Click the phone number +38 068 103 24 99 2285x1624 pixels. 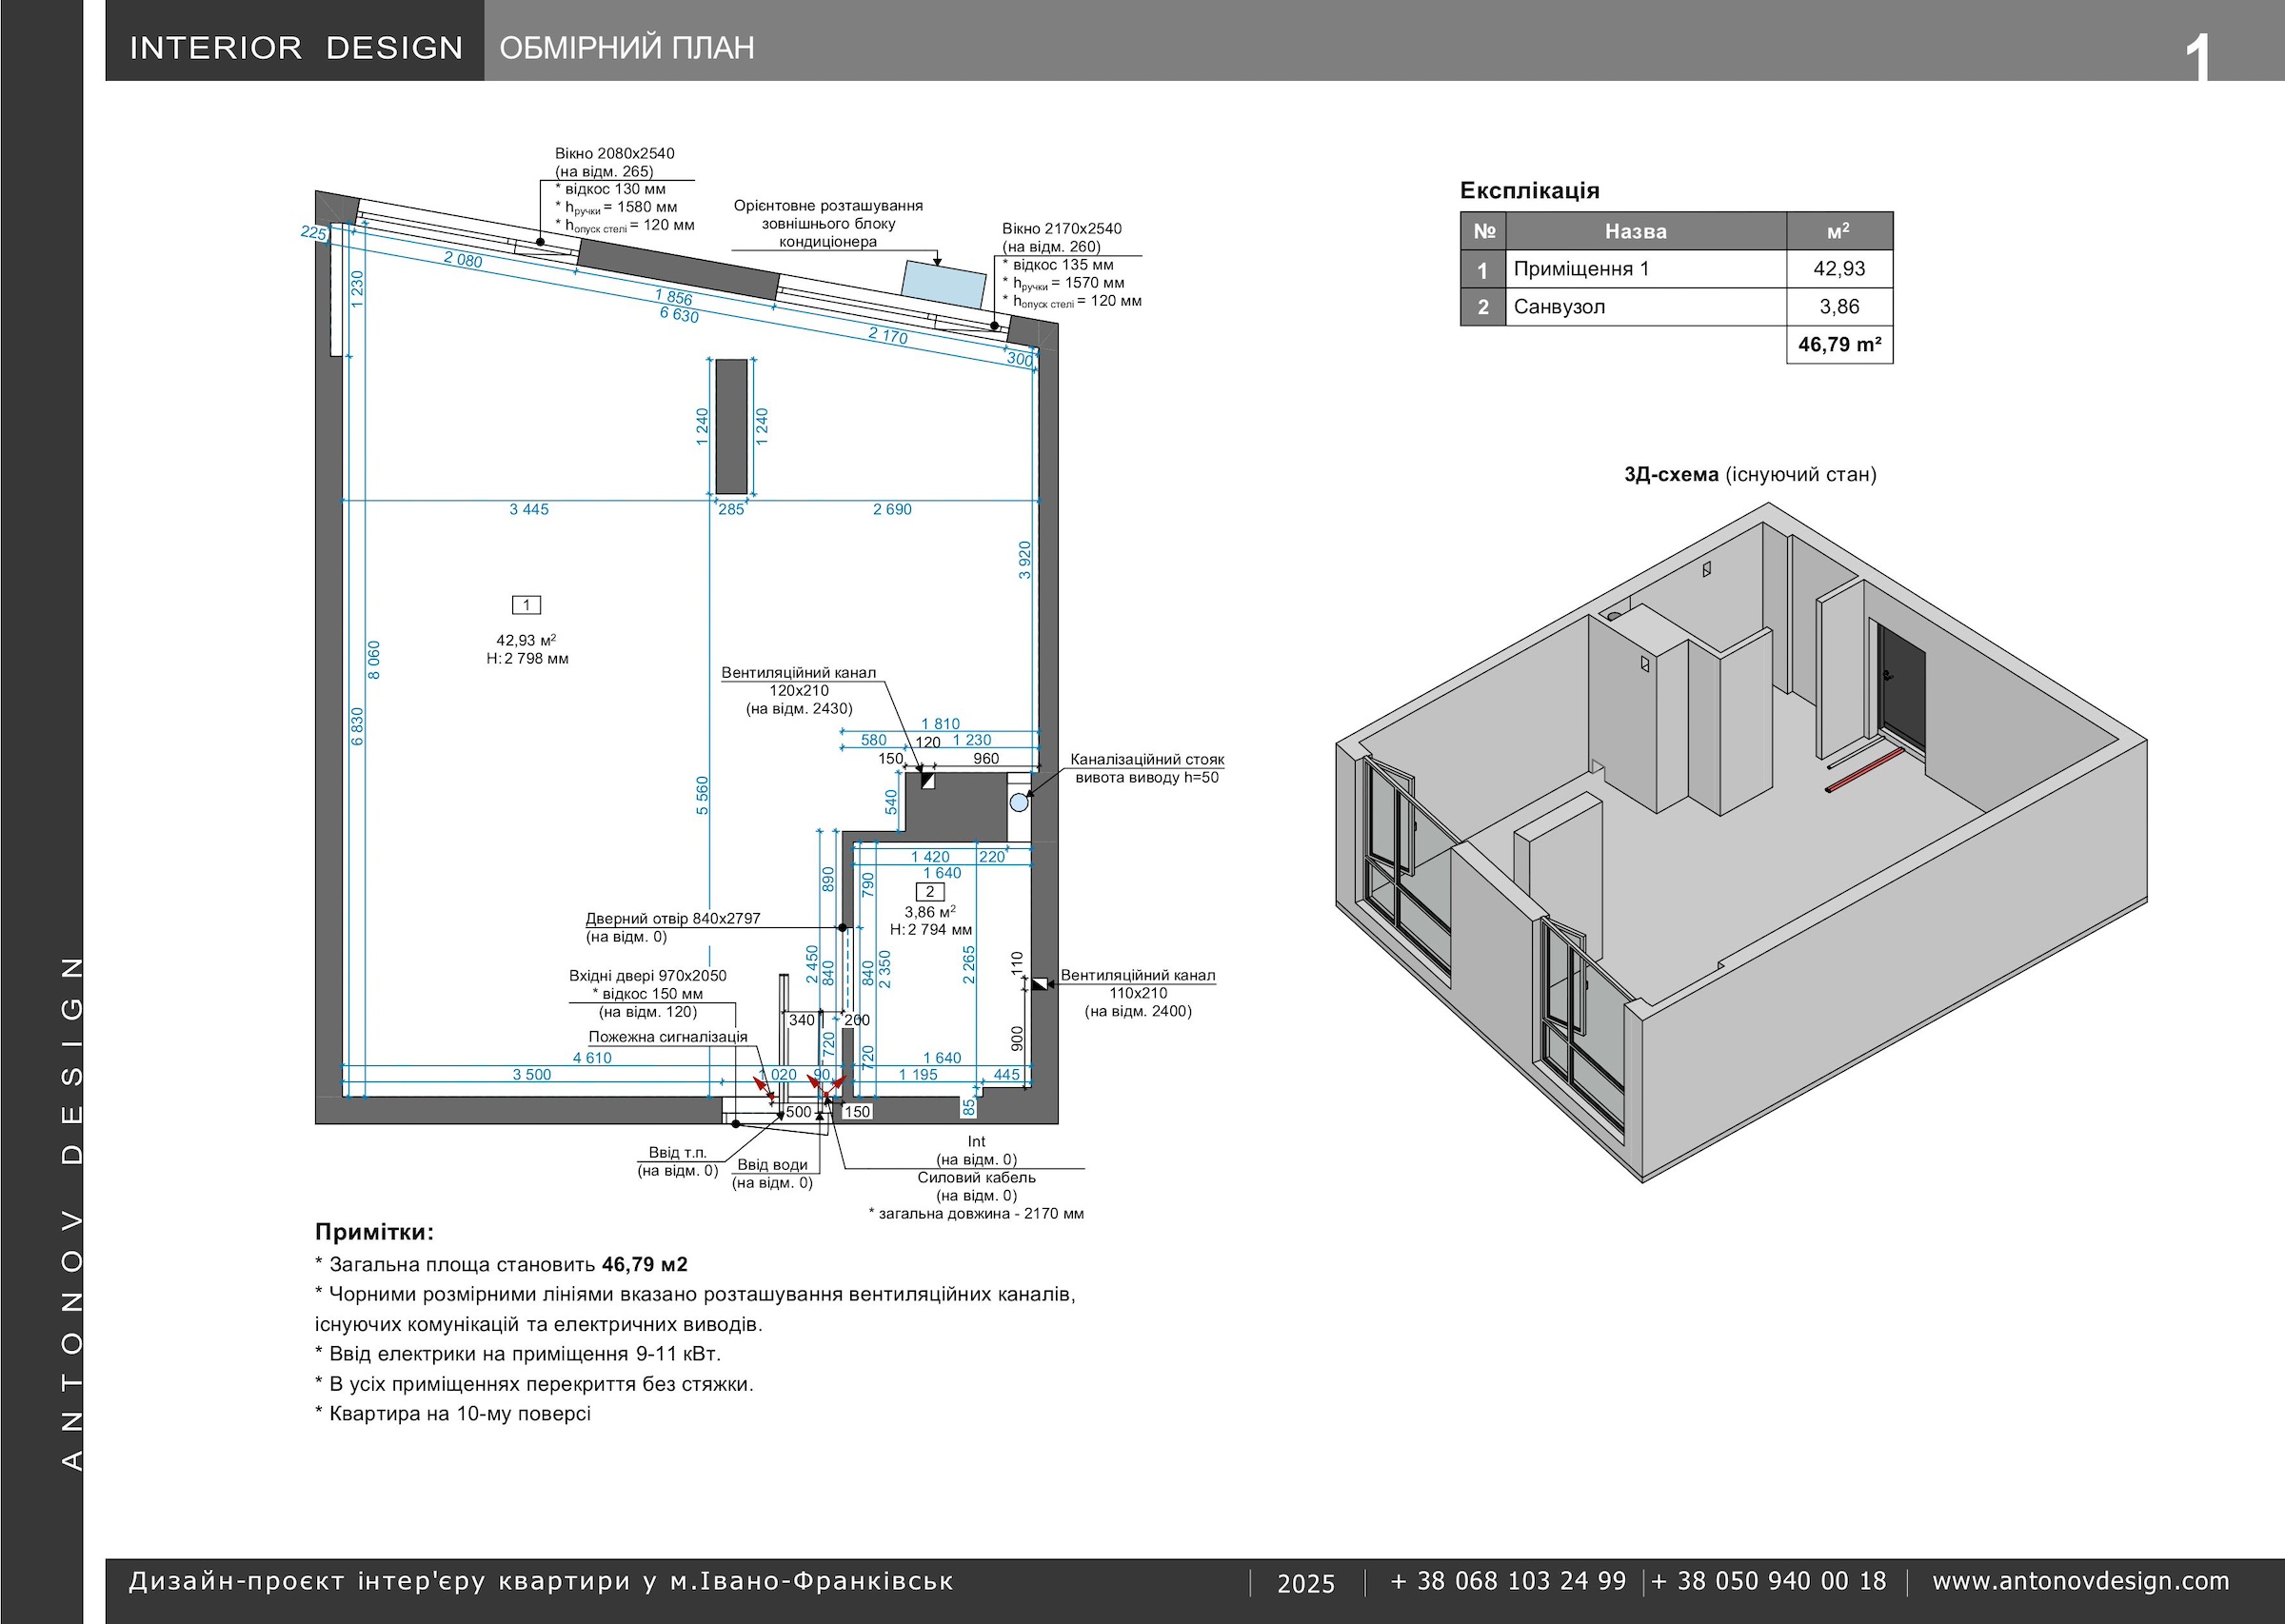(x=1508, y=1581)
